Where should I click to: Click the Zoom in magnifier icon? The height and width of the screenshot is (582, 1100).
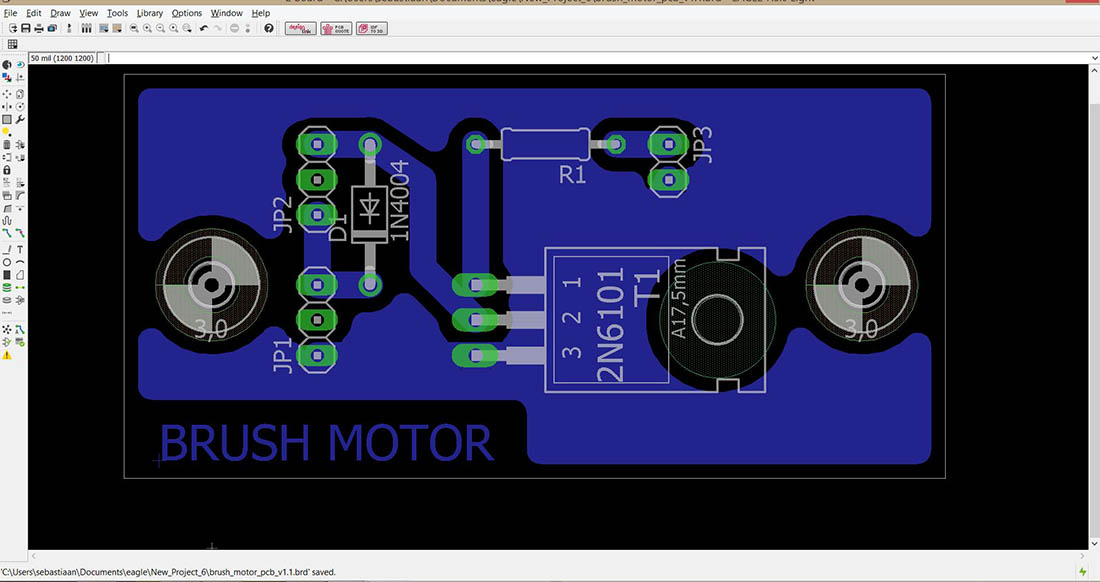[147, 28]
